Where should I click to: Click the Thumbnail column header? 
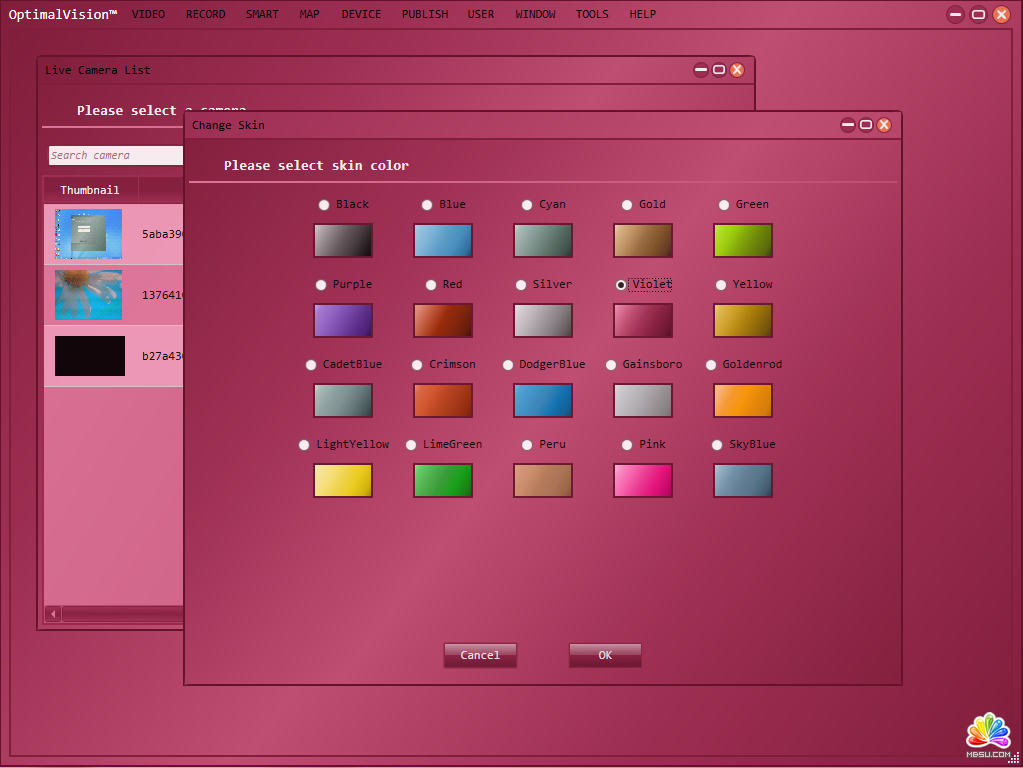coord(90,190)
